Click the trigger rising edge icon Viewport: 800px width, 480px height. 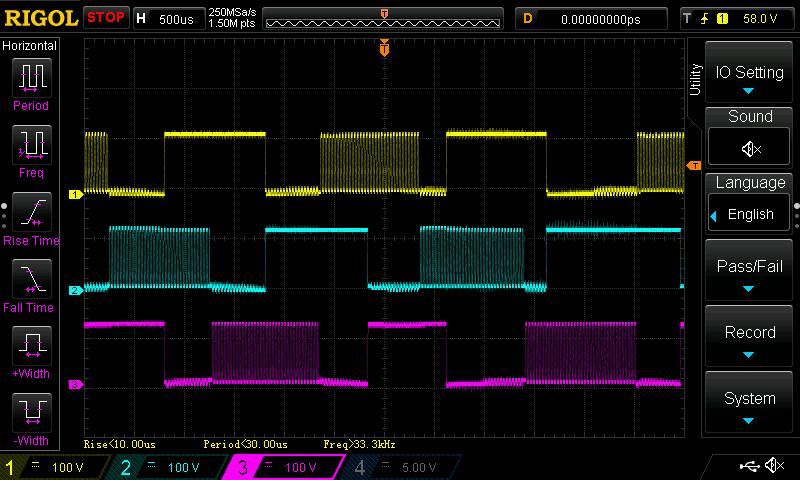coord(705,19)
